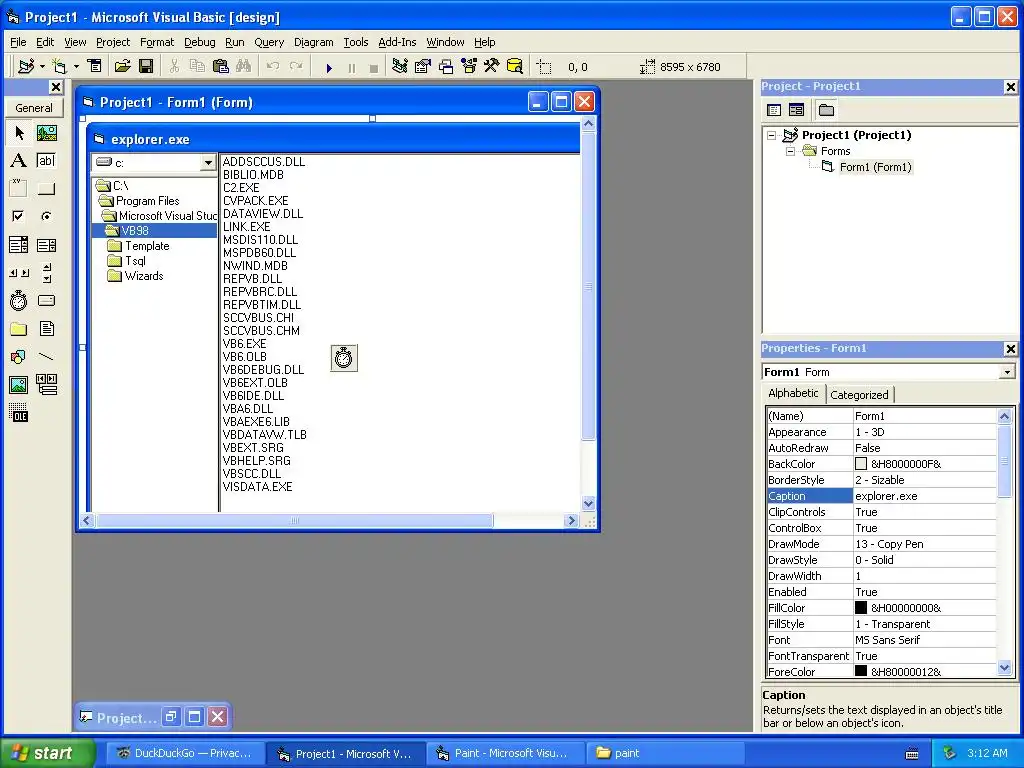Select the CheckBox control in the toolbox
The height and width of the screenshot is (768, 1024).
(19, 216)
